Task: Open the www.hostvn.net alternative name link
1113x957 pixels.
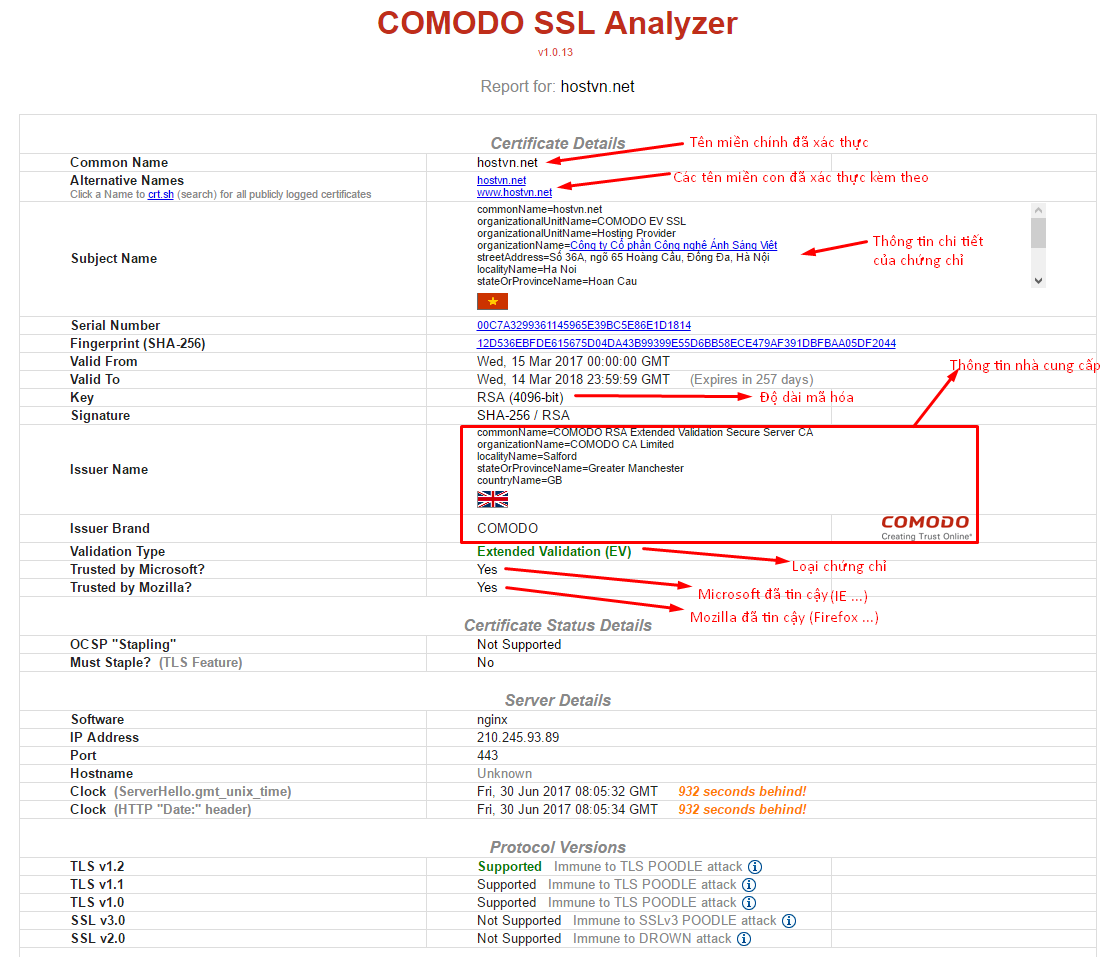Action: click(514, 192)
